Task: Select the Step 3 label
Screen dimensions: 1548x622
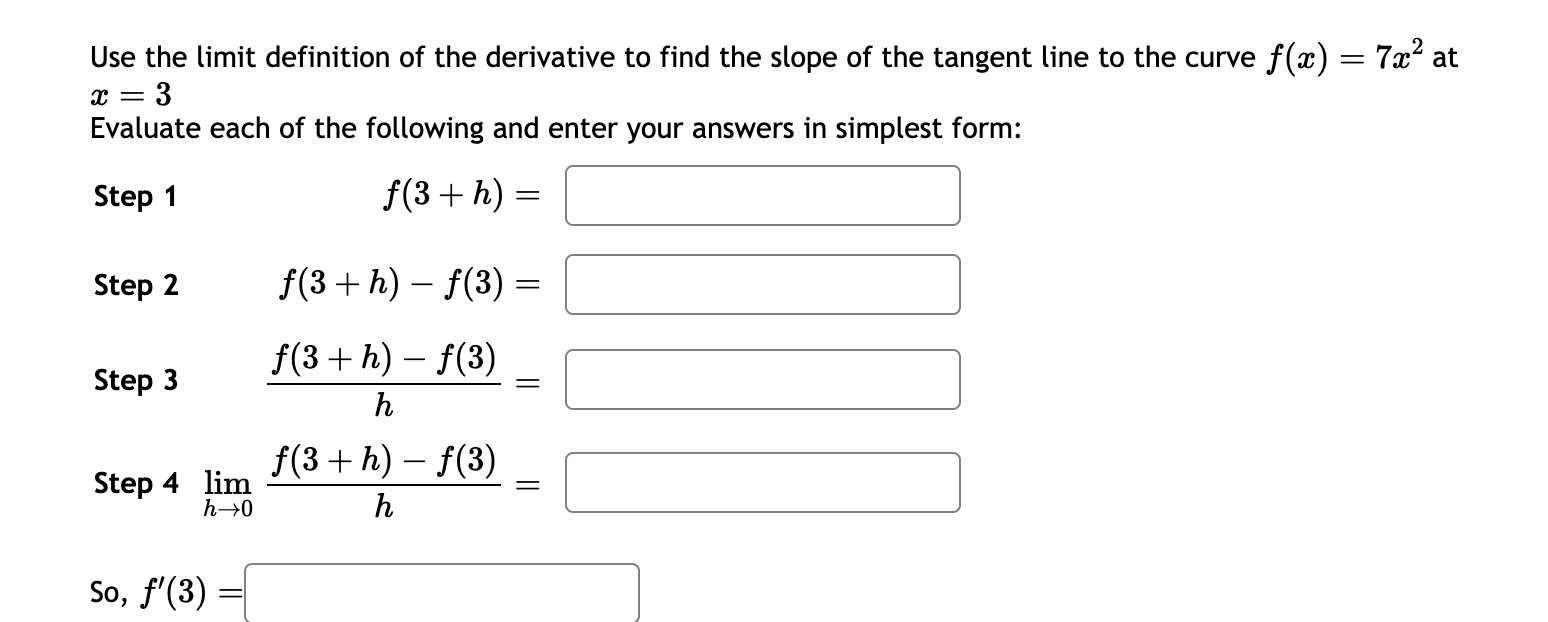Action: [x=134, y=381]
